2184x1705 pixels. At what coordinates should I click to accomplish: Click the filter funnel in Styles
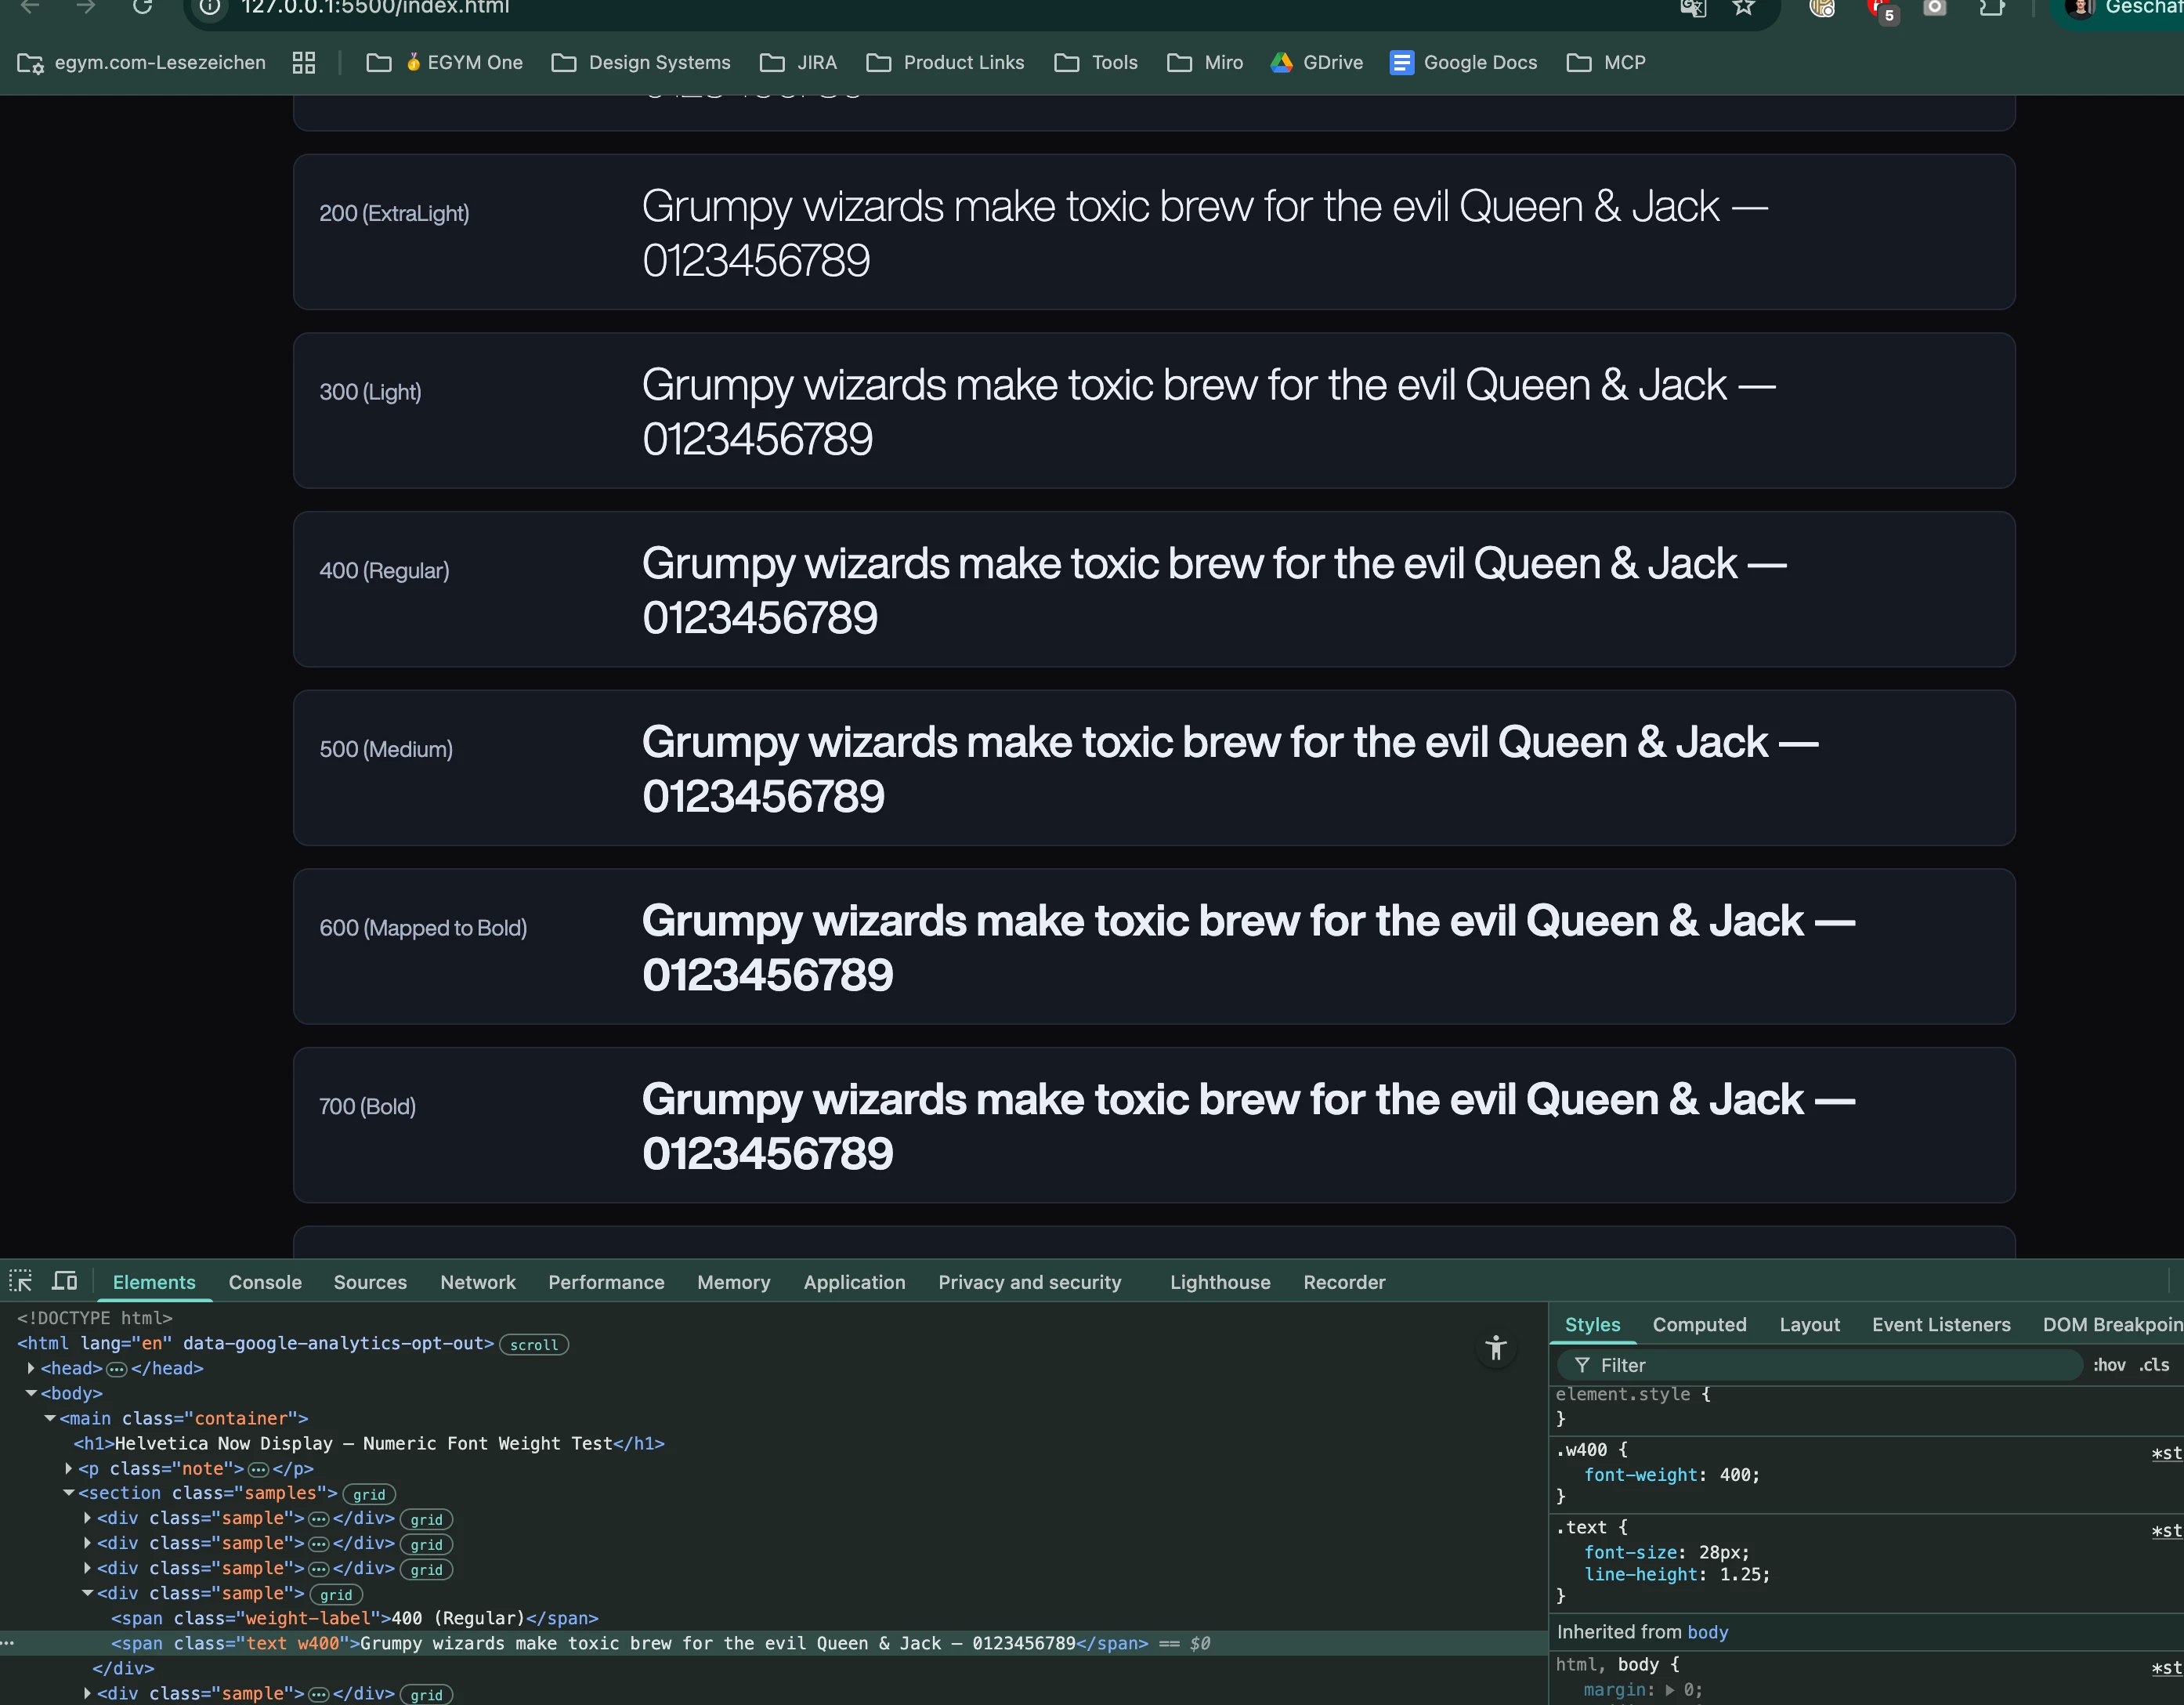coord(1582,1365)
